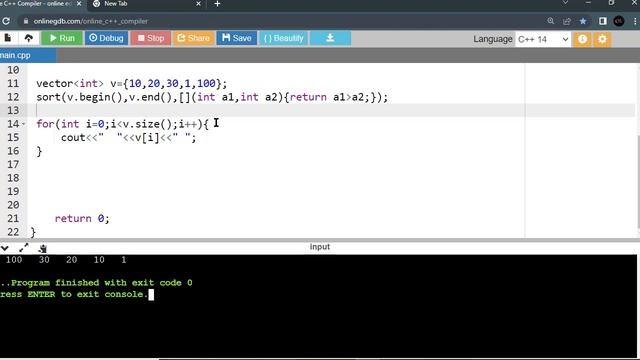Open tab search chevron
This screenshot has width=640, height=360.
[565, 3]
